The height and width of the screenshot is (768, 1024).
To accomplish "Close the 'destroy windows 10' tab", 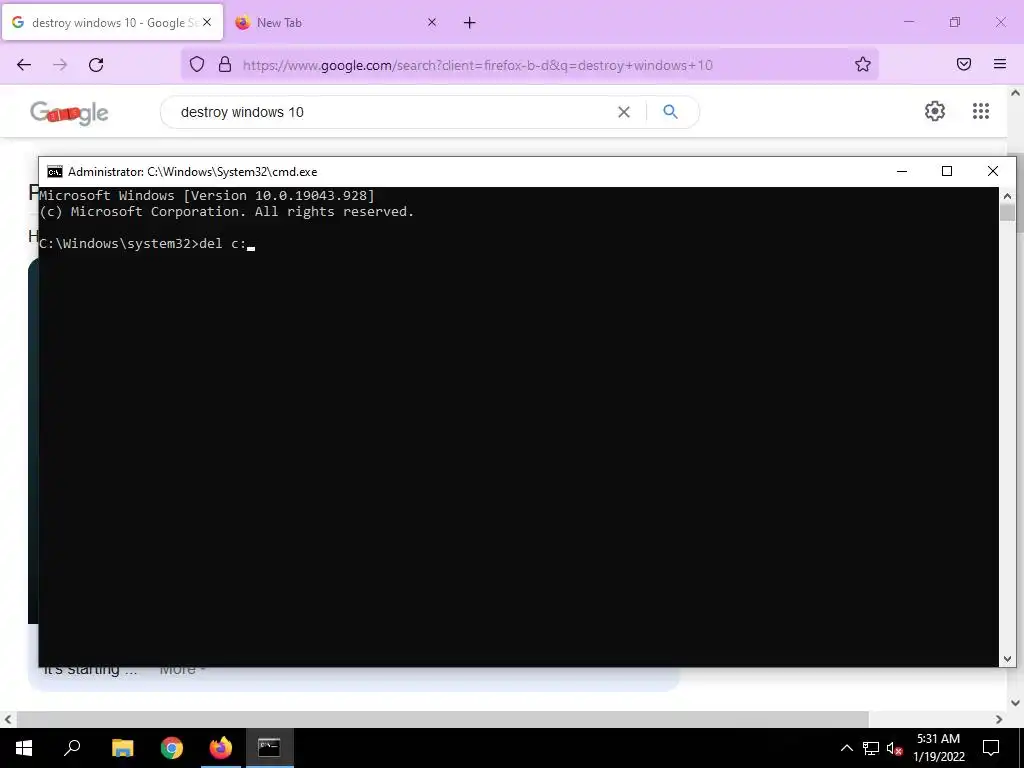I will [207, 22].
